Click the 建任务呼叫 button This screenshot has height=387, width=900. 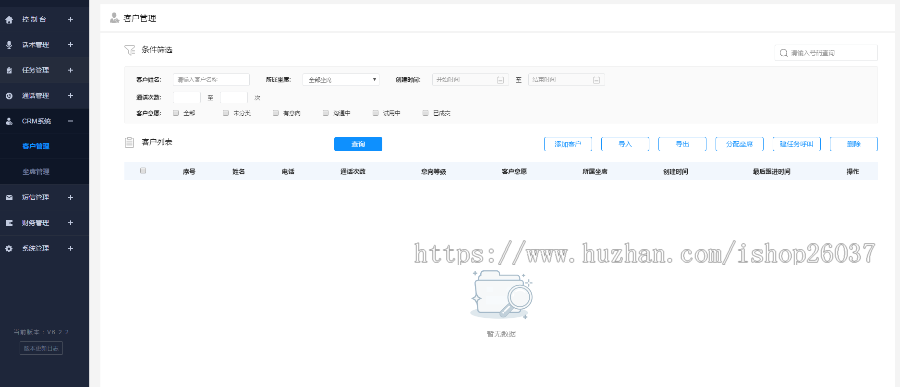tap(797, 144)
